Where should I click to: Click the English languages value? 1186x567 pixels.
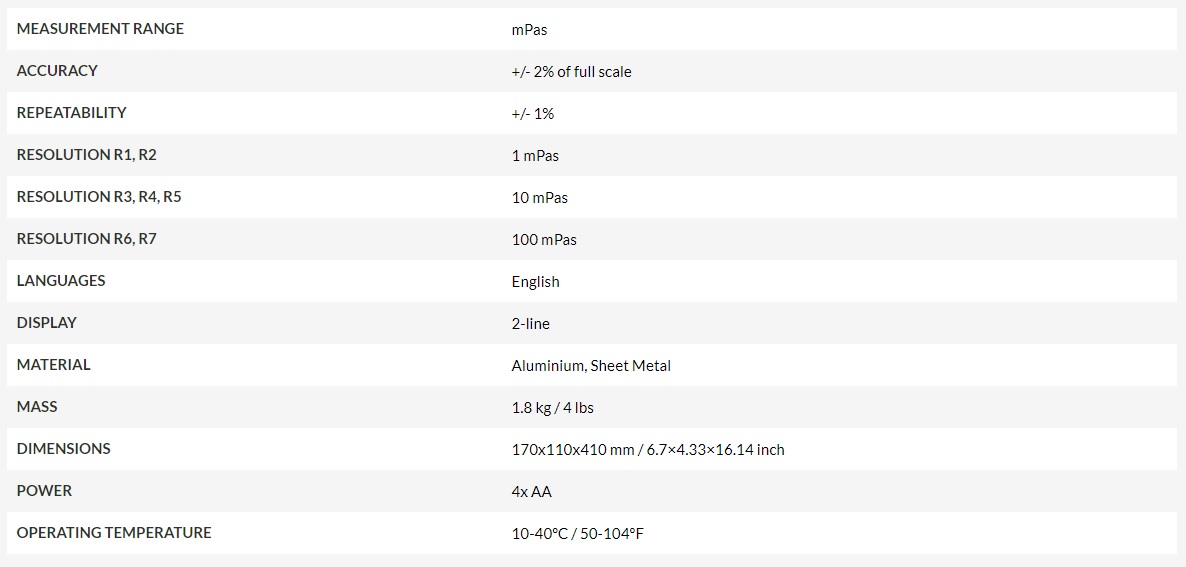pyautogui.click(x=536, y=282)
